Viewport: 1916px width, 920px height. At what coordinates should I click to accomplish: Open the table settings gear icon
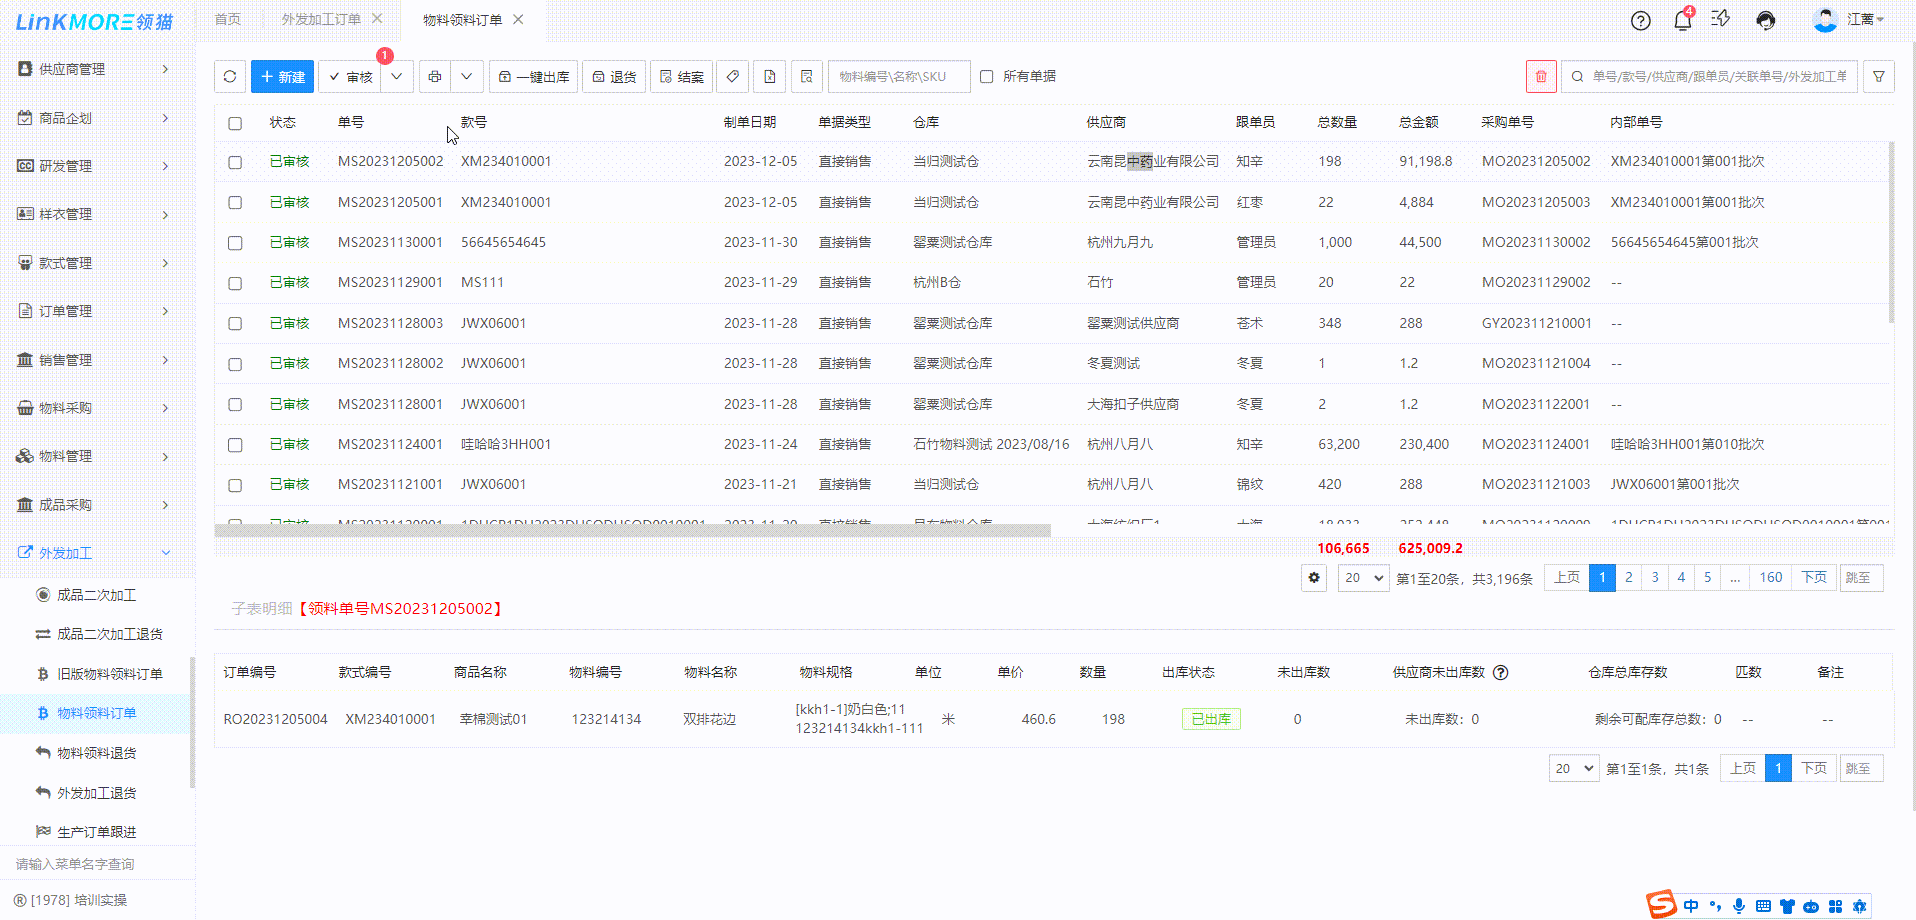pyautogui.click(x=1314, y=578)
